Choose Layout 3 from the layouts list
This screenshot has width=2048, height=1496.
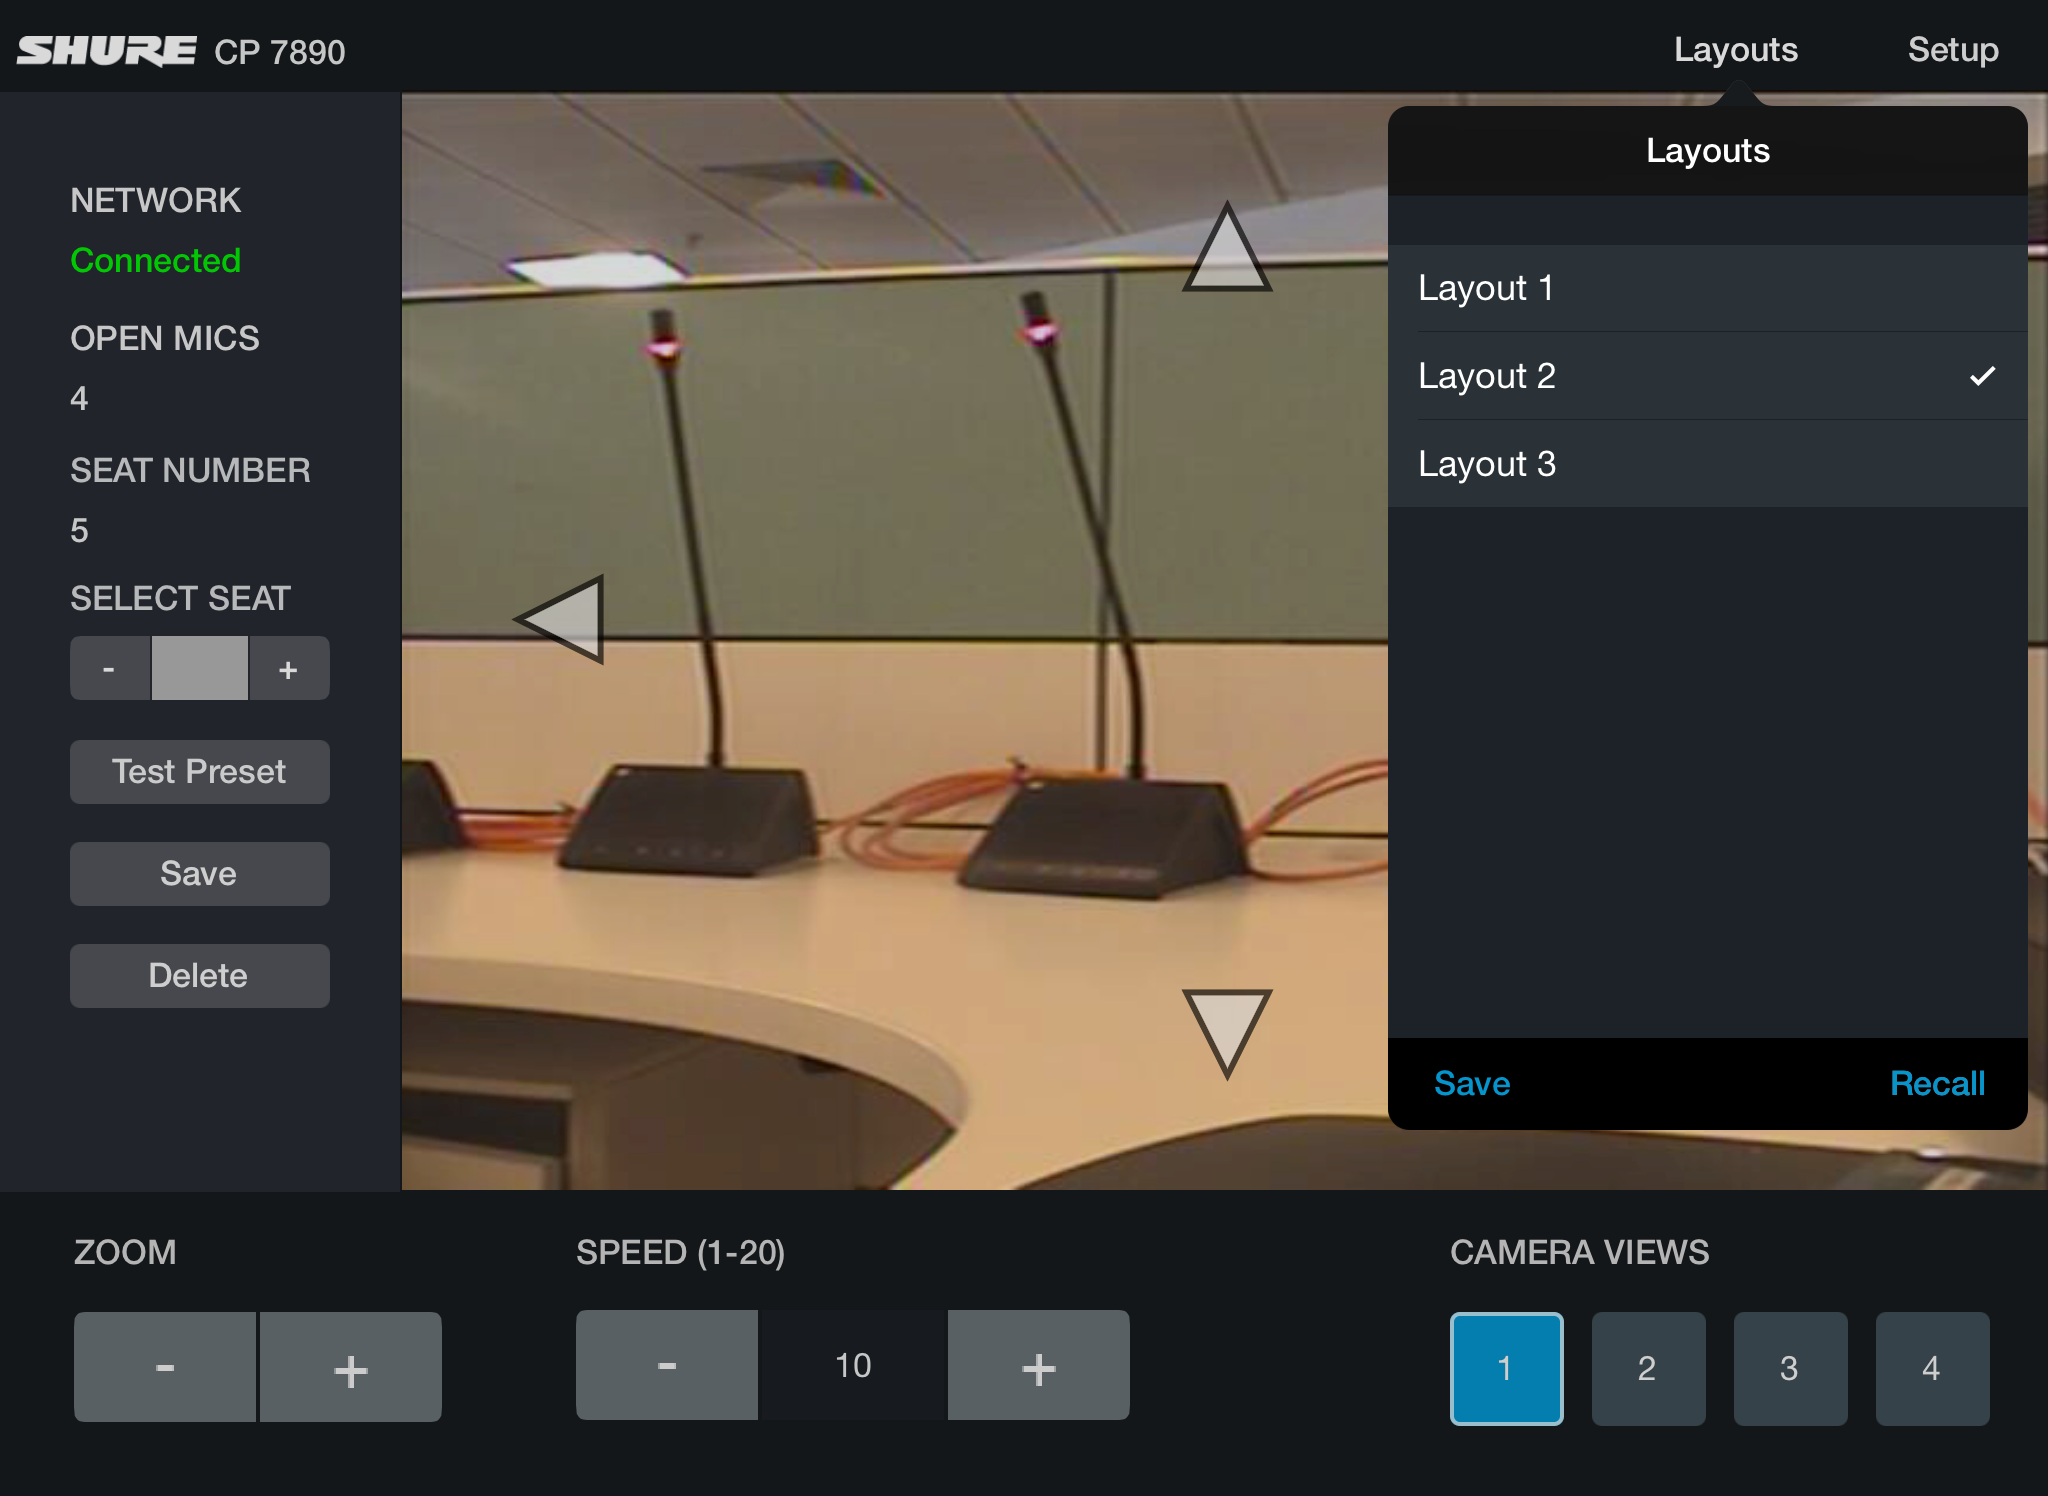1706,464
